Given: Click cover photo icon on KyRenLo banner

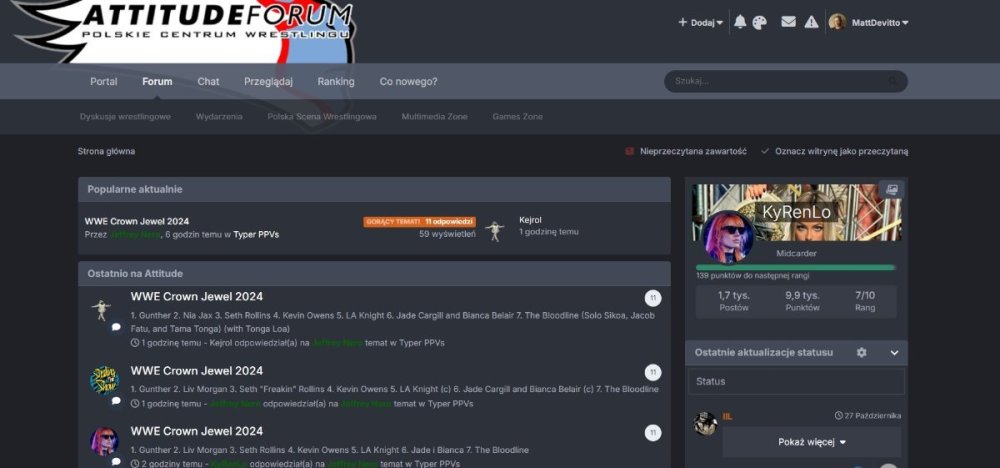Looking at the screenshot, I should pyautogui.click(x=891, y=189).
